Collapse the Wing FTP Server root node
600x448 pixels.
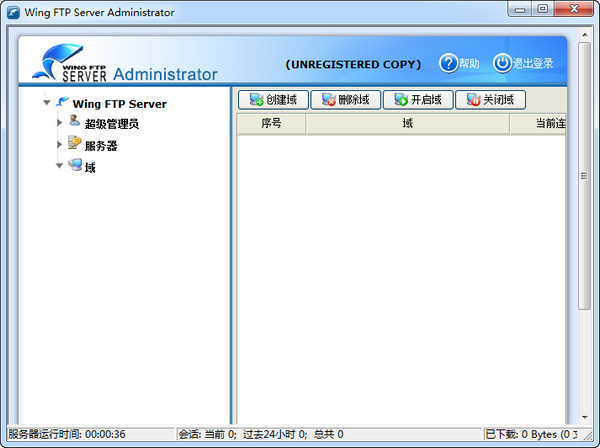[47, 103]
